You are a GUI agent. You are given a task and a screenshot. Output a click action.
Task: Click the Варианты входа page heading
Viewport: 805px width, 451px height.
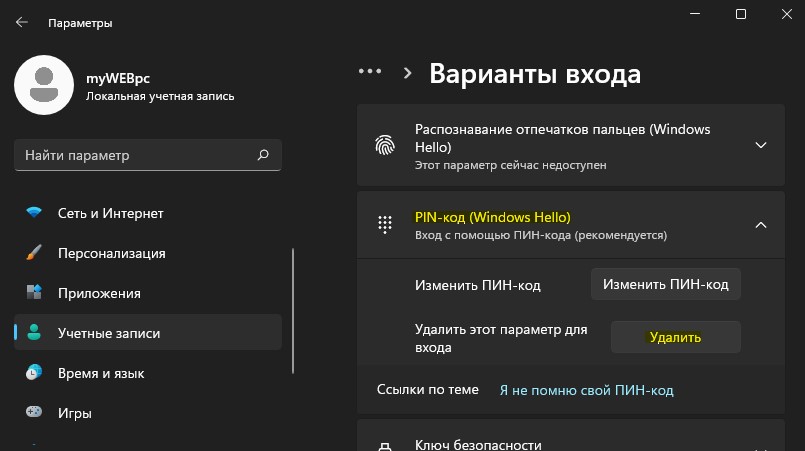535,73
